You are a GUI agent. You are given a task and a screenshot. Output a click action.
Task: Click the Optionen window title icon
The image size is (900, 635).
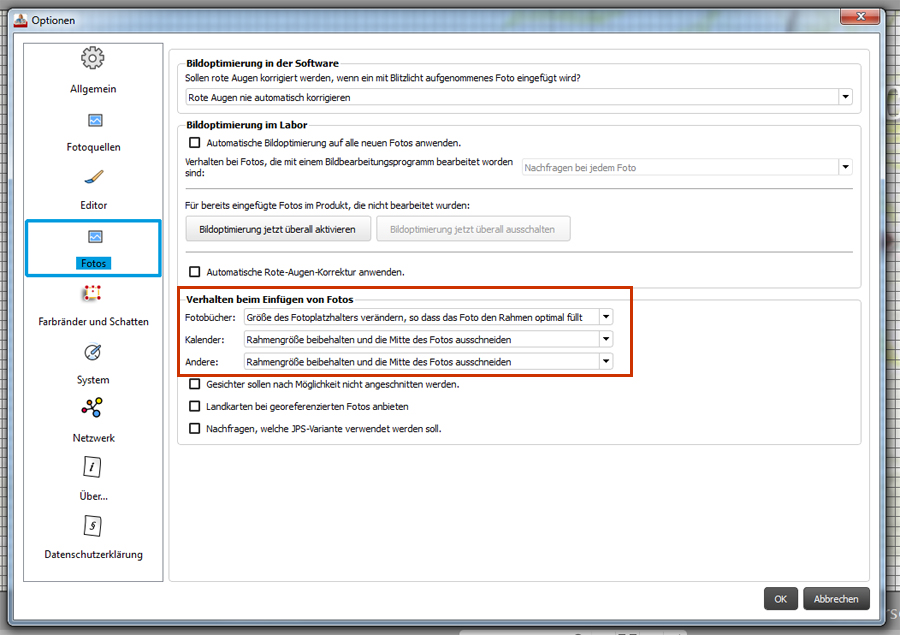[21, 20]
